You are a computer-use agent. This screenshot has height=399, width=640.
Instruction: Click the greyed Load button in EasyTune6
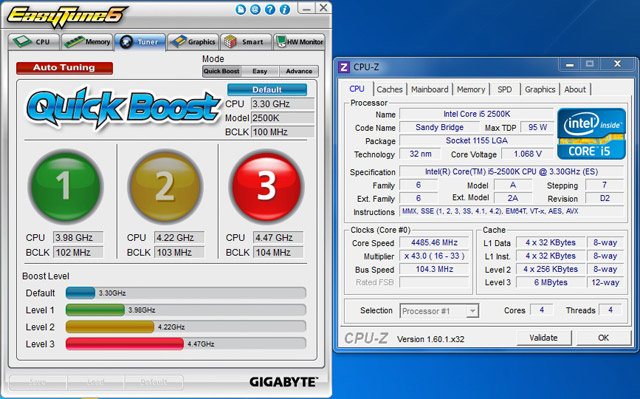click(96, 382)
